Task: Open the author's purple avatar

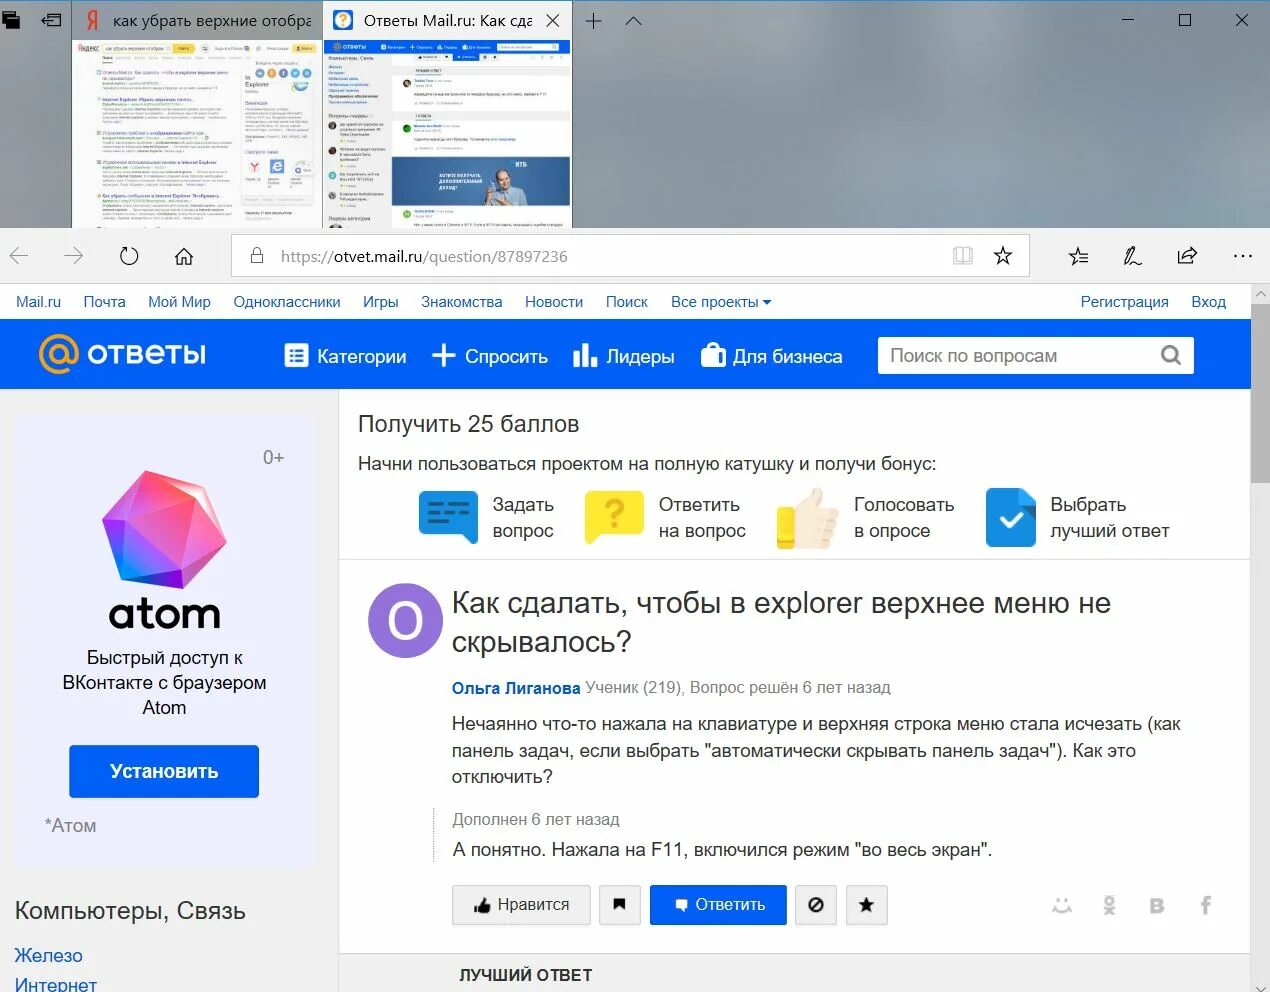Action: click(x=405, y=621)
